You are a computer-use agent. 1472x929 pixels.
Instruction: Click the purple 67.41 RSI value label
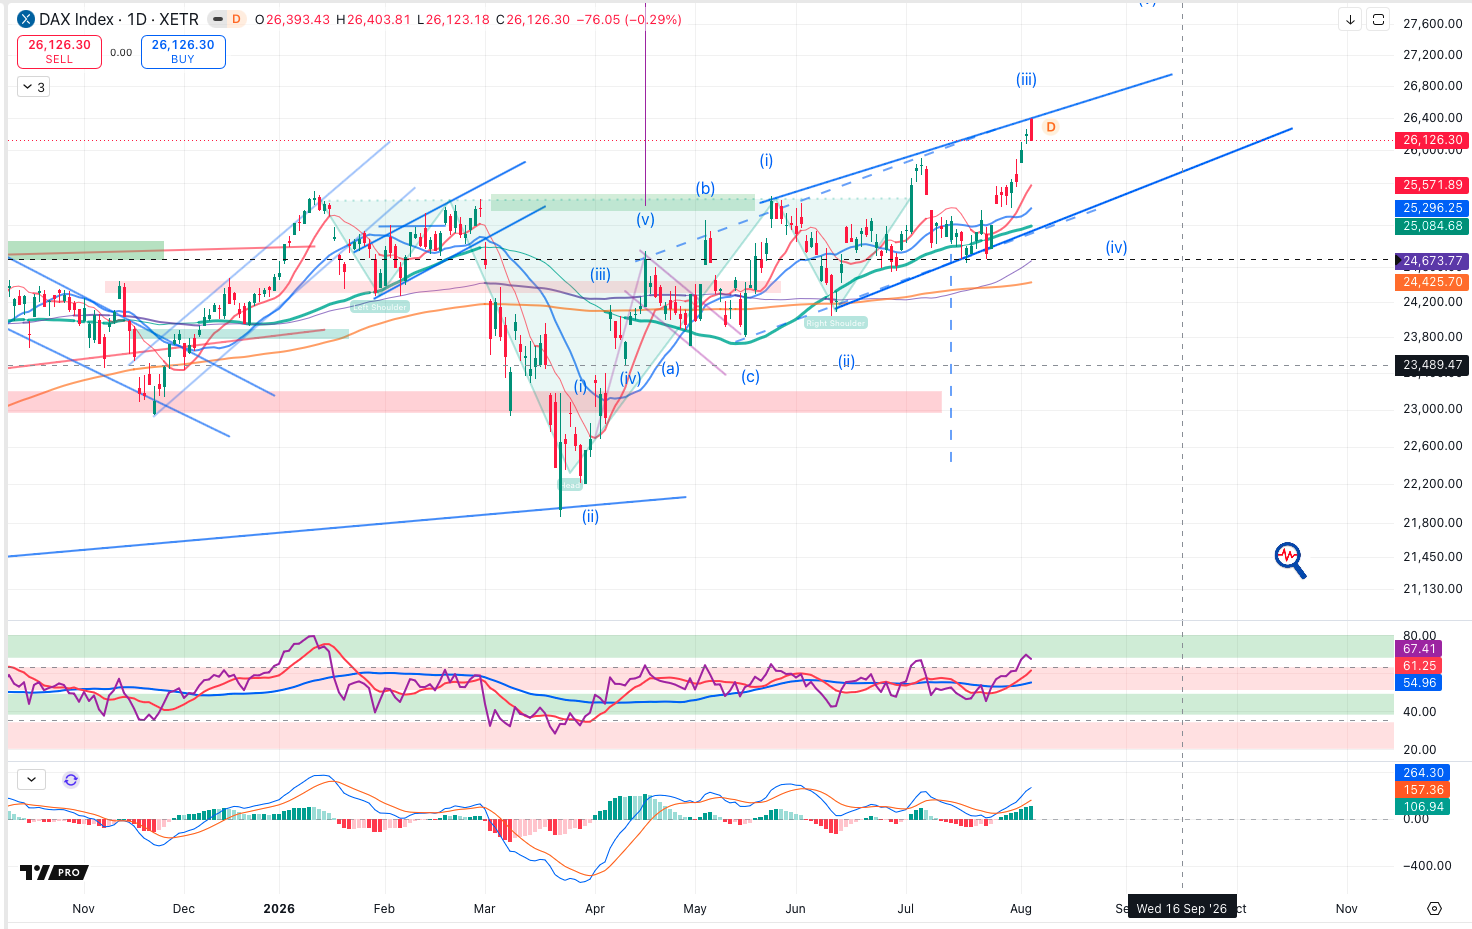tap(1419, 649)
